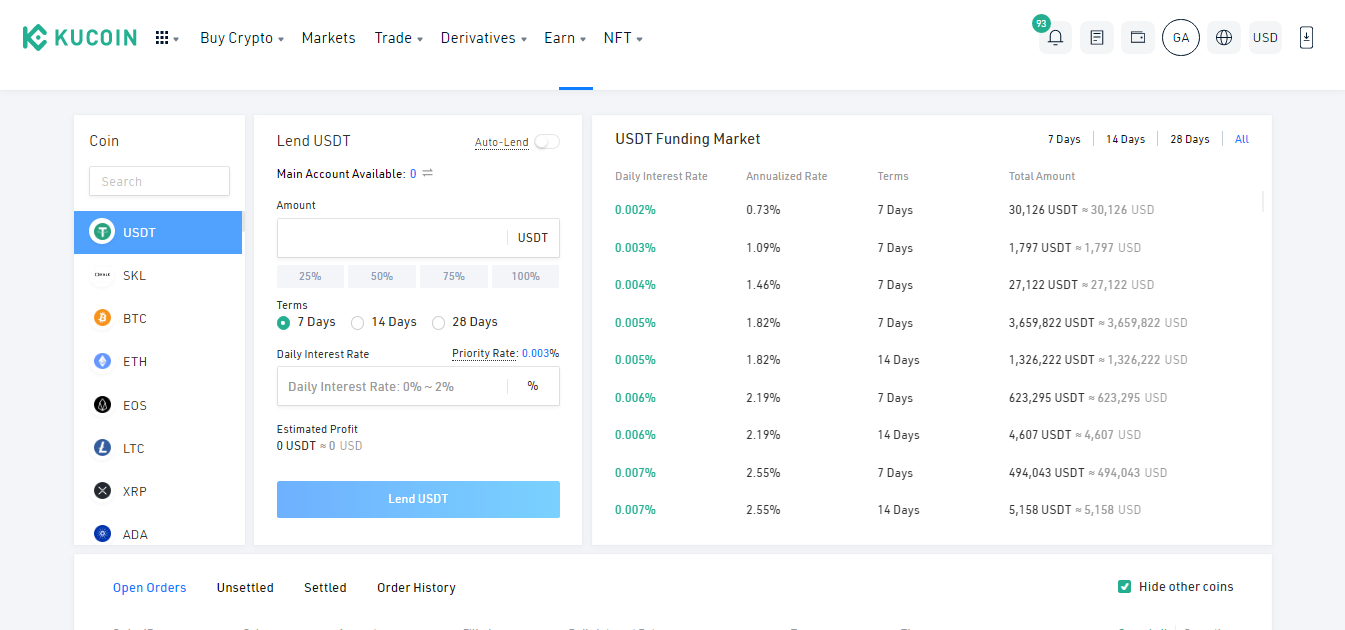Focus the lend Amount input field
The image size is (1345, 630).
392,238
